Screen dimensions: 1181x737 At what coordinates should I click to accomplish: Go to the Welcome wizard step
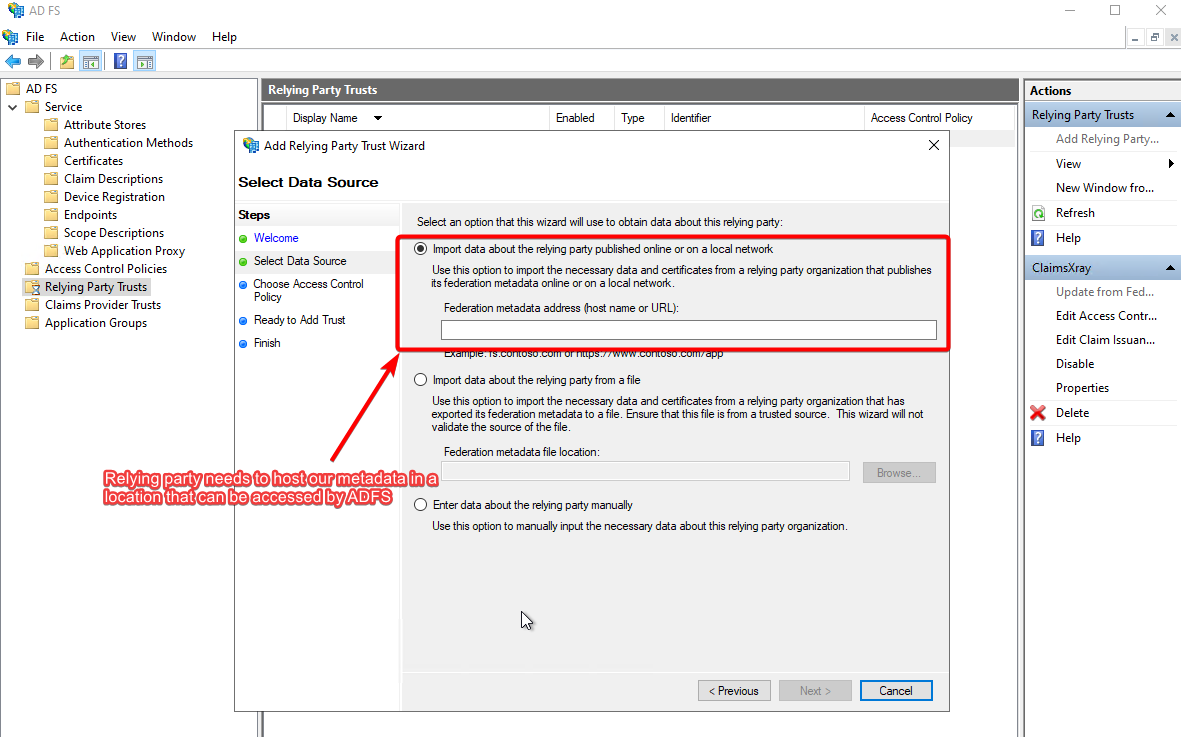pos(276,238)
